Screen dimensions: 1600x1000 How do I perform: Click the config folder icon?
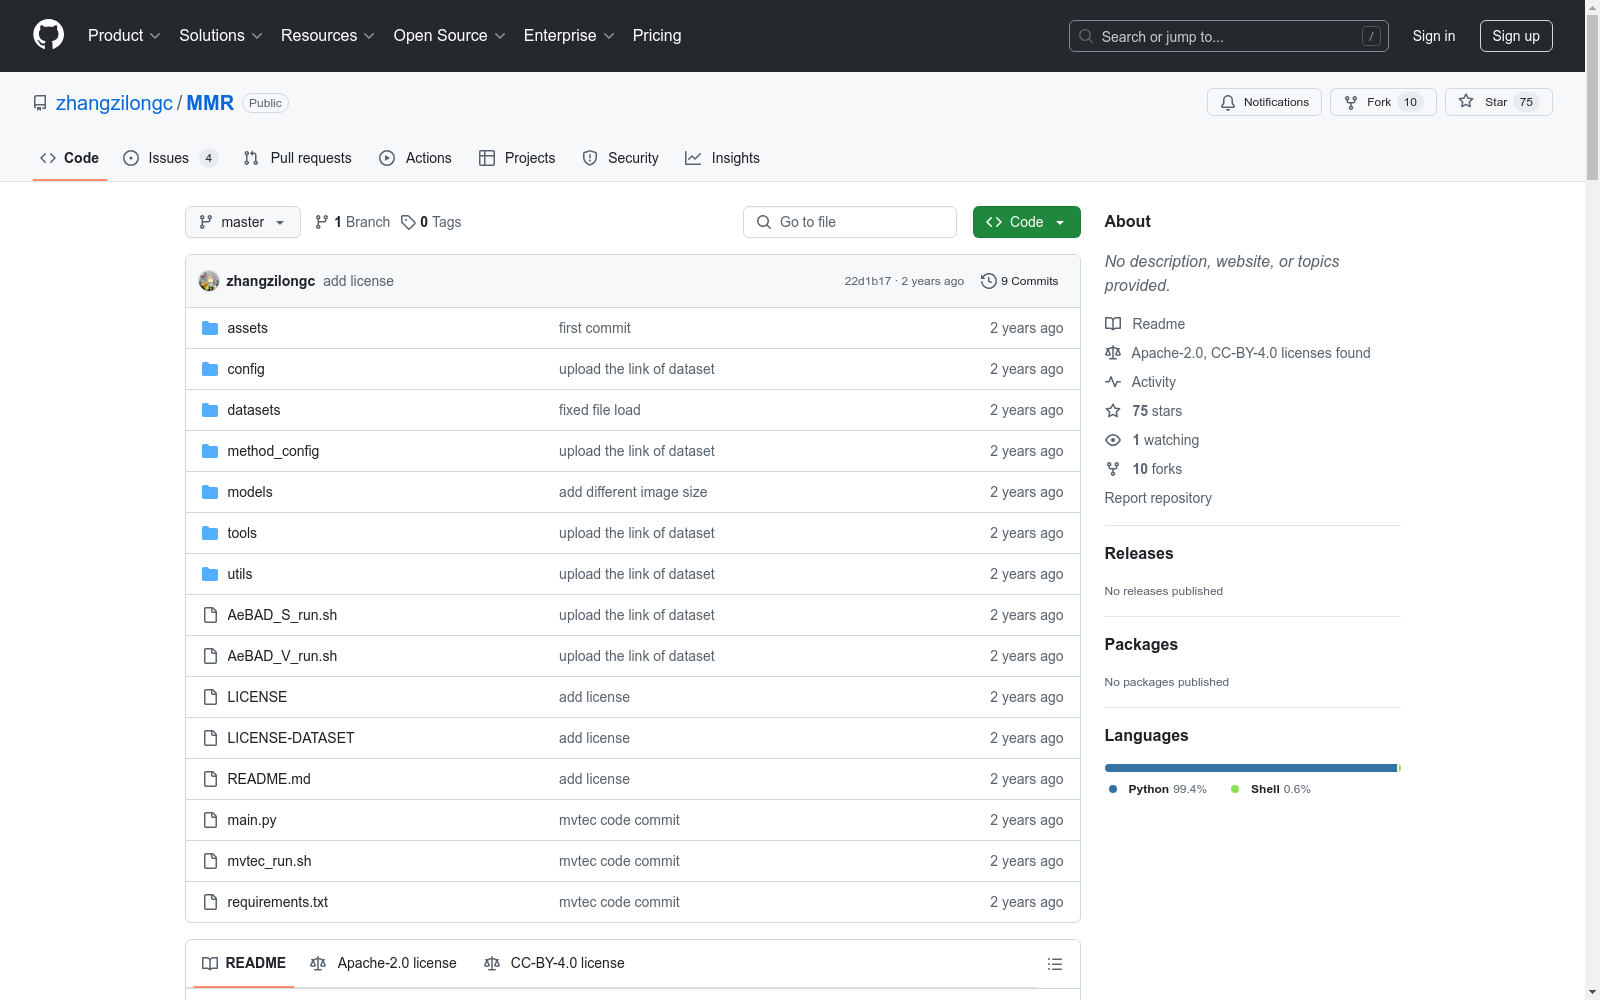coord(210,369)
